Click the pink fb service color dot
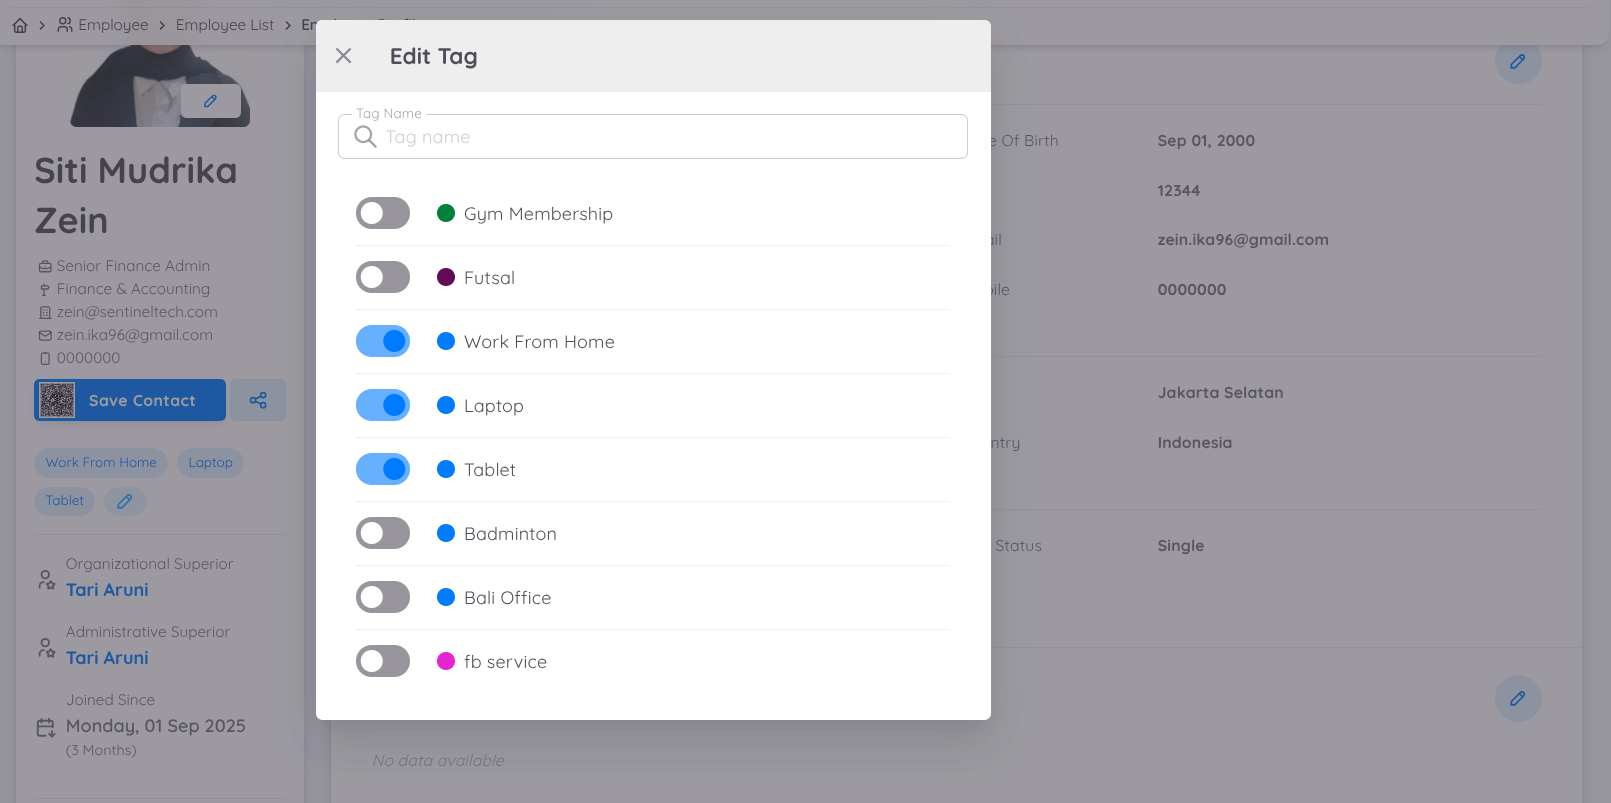This screenshot has height=803, width=1611. tap(446, 661)
